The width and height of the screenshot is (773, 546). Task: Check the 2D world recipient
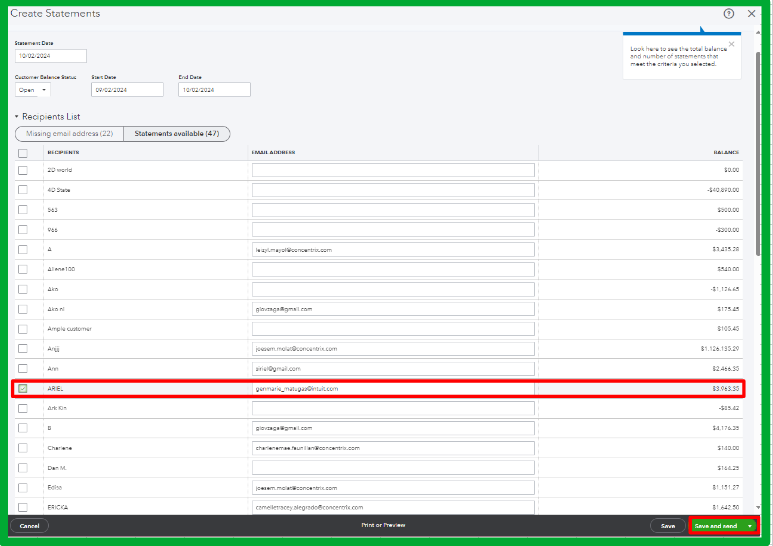pos(23,170)
